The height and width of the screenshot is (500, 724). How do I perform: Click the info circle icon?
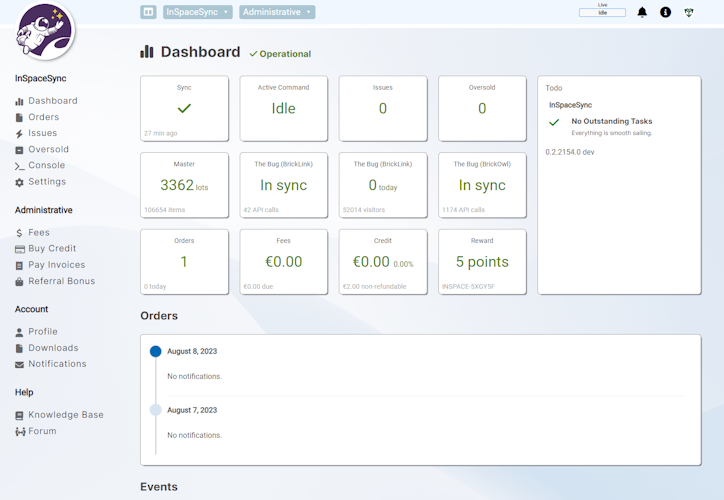pos(665,12)
